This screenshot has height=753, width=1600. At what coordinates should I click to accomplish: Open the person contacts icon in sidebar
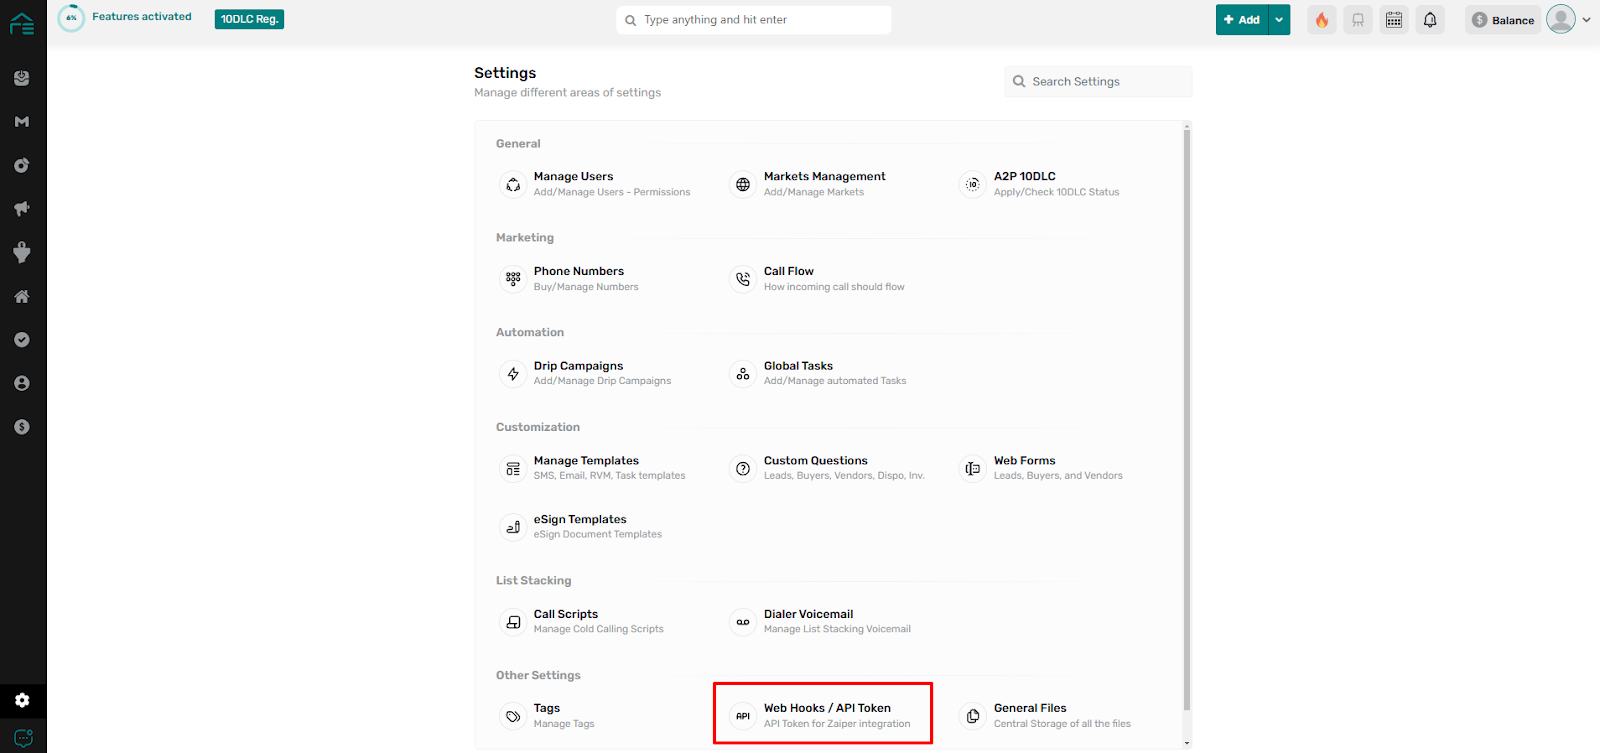22,383
